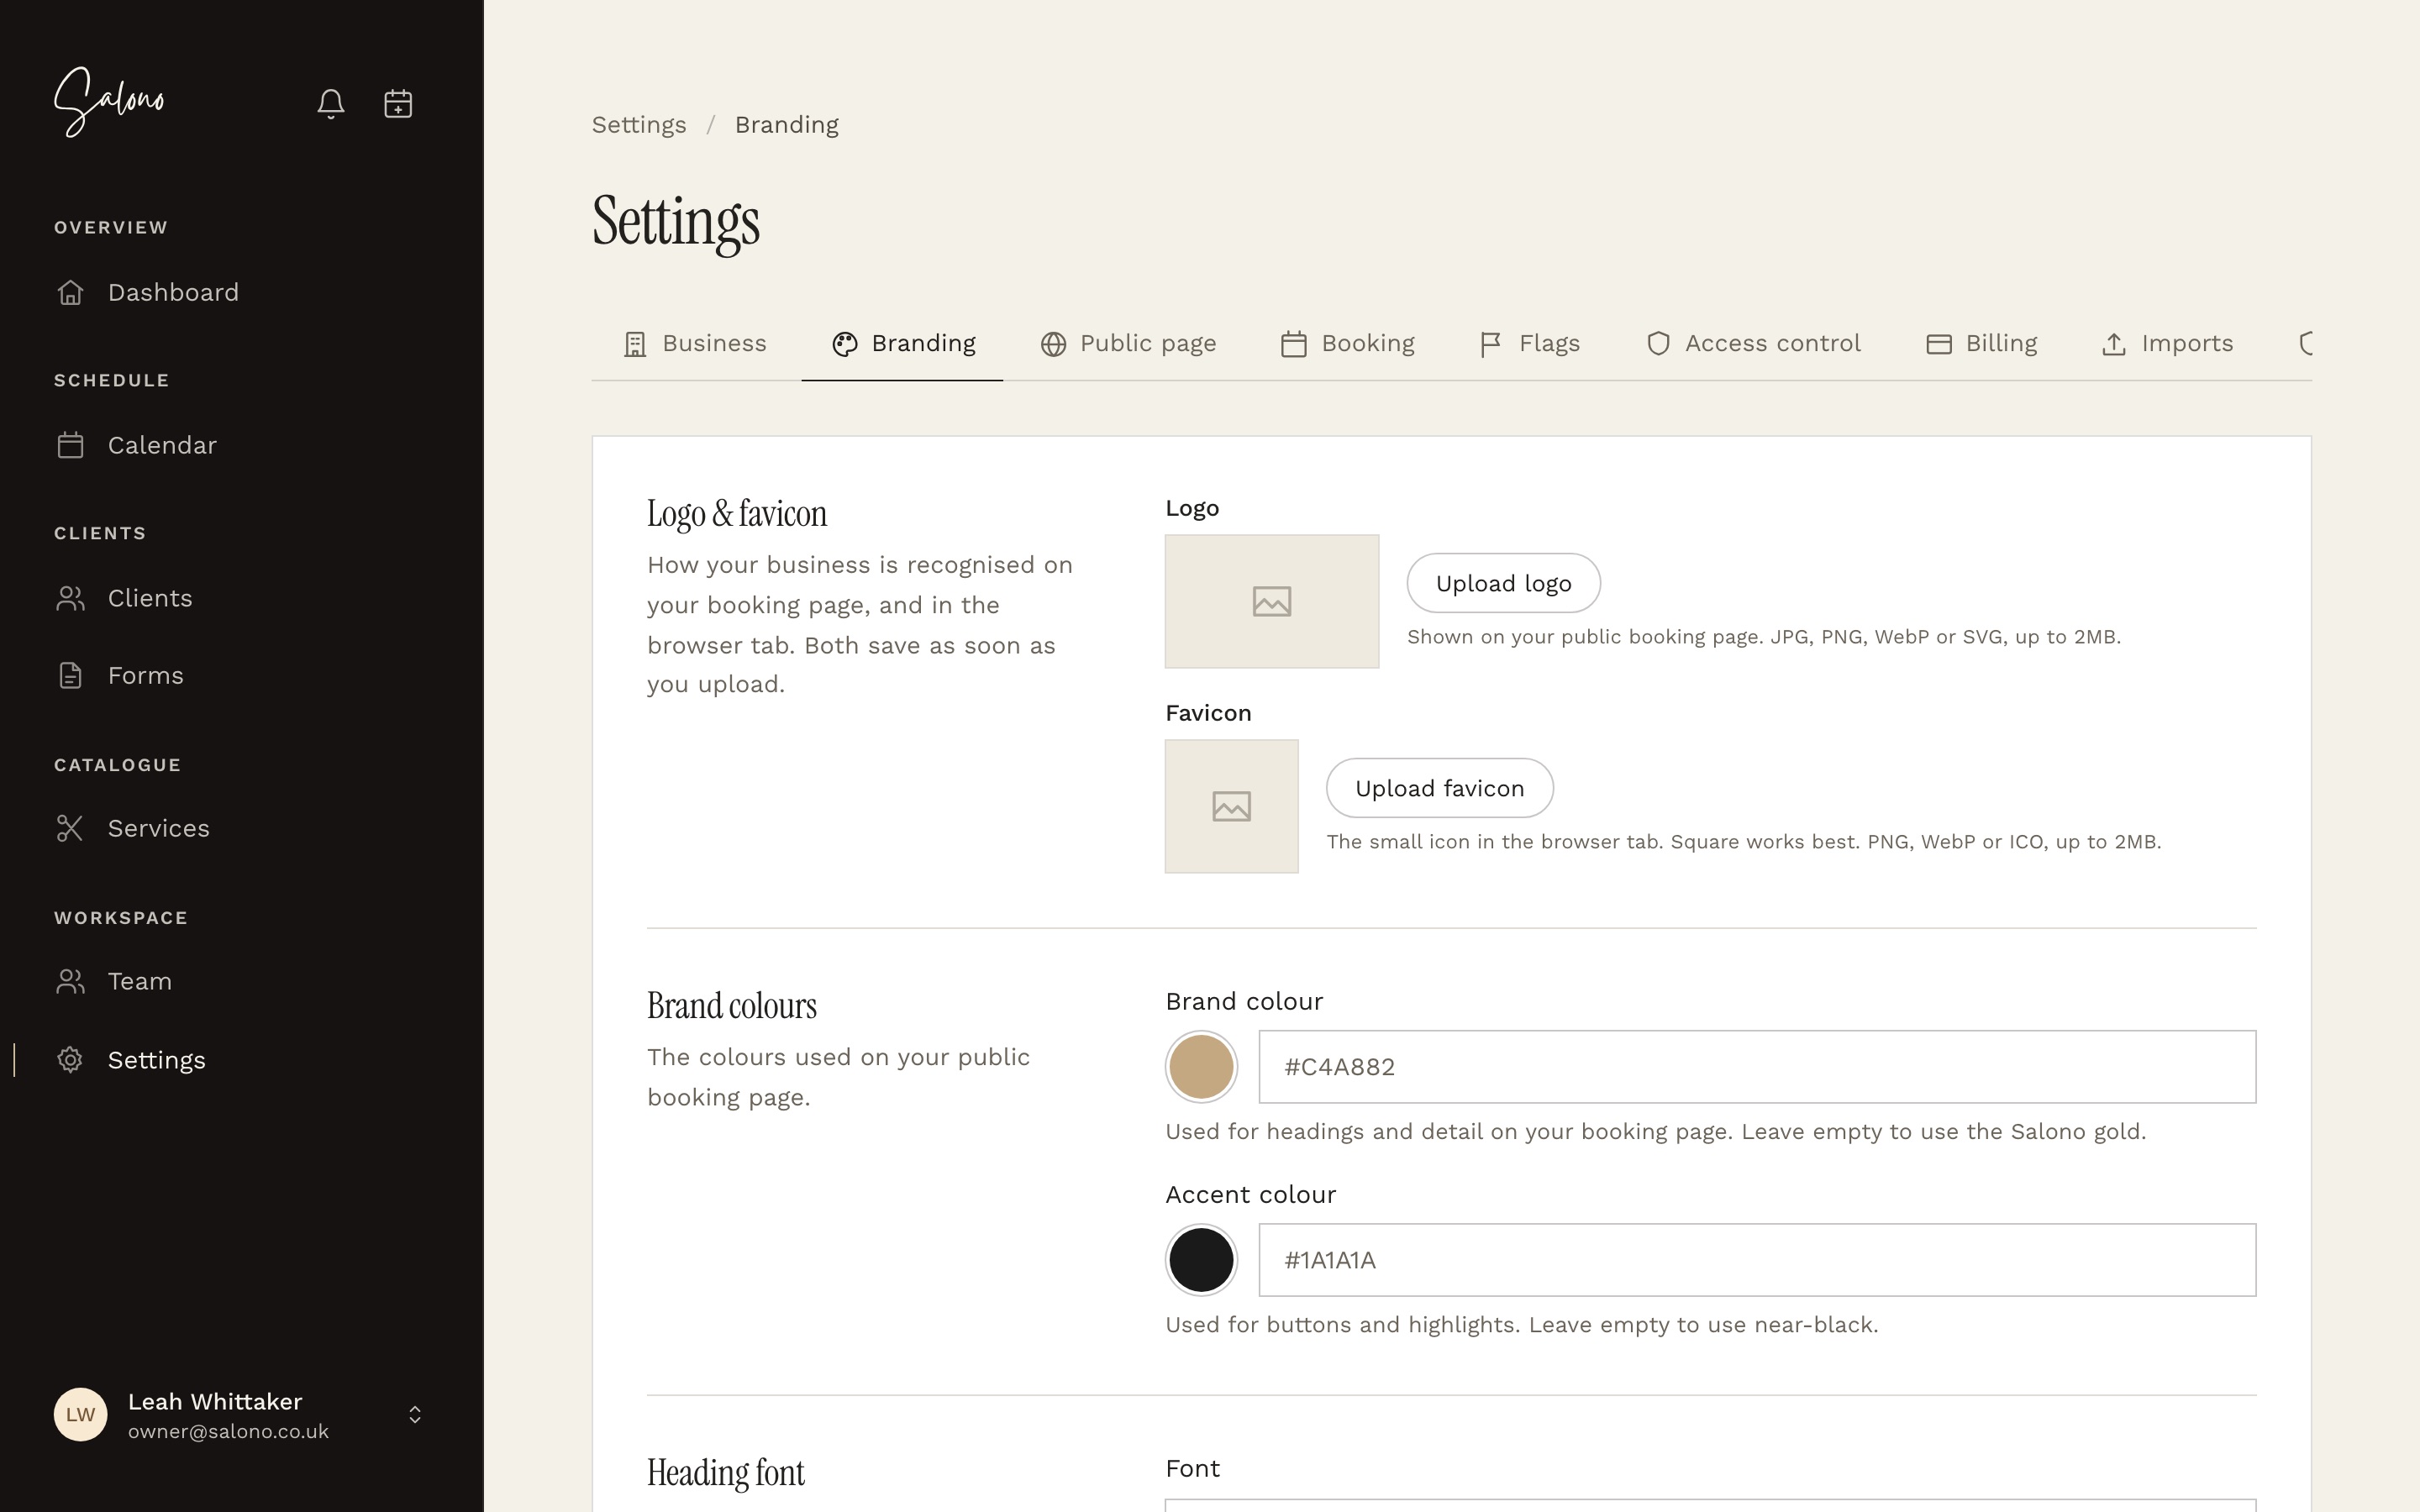Click the Imports upload icon
The height and width of the screenshot is (1512, 2420).
pyautogui.click(x=2113, y=344)
